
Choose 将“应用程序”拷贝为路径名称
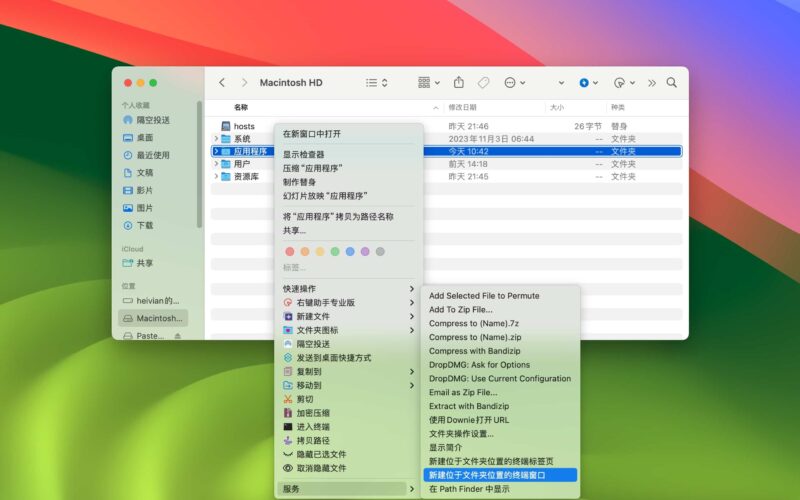click(x=338, y=217)
